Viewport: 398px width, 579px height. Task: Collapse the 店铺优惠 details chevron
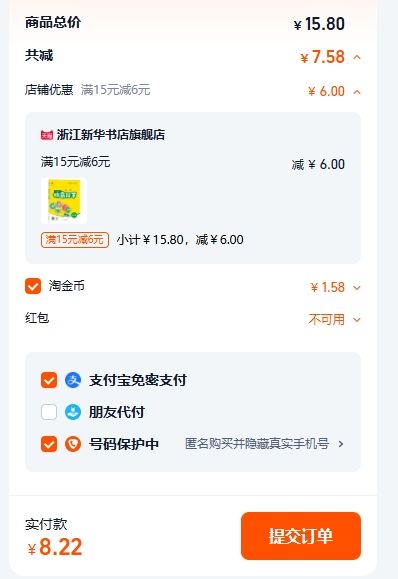(x=357, y=92)
